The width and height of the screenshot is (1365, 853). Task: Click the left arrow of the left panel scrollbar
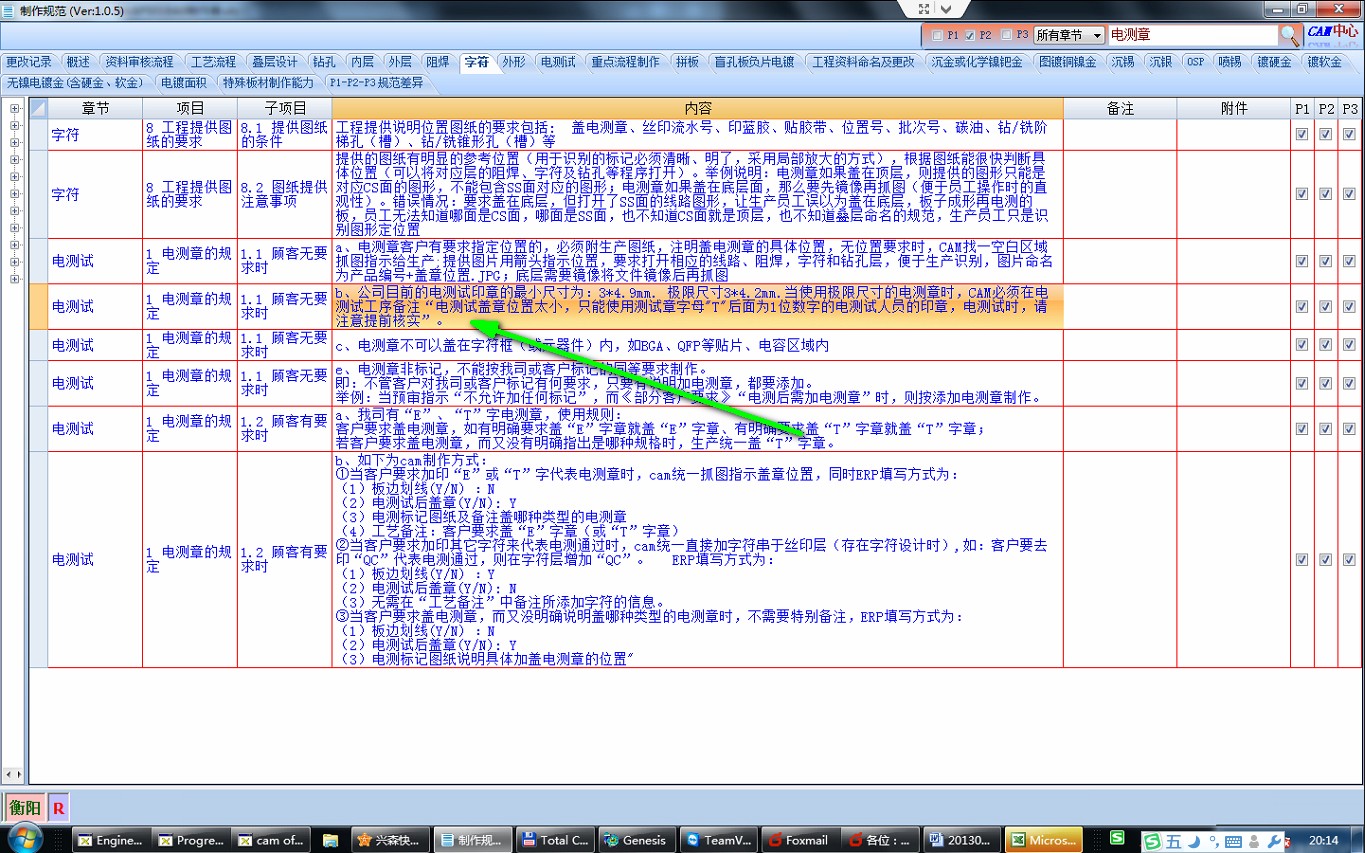pyautogui.click(x=8, y=775)
